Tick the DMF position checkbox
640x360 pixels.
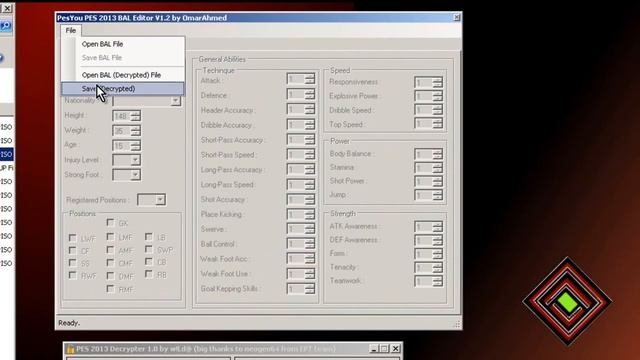(110, 276)
